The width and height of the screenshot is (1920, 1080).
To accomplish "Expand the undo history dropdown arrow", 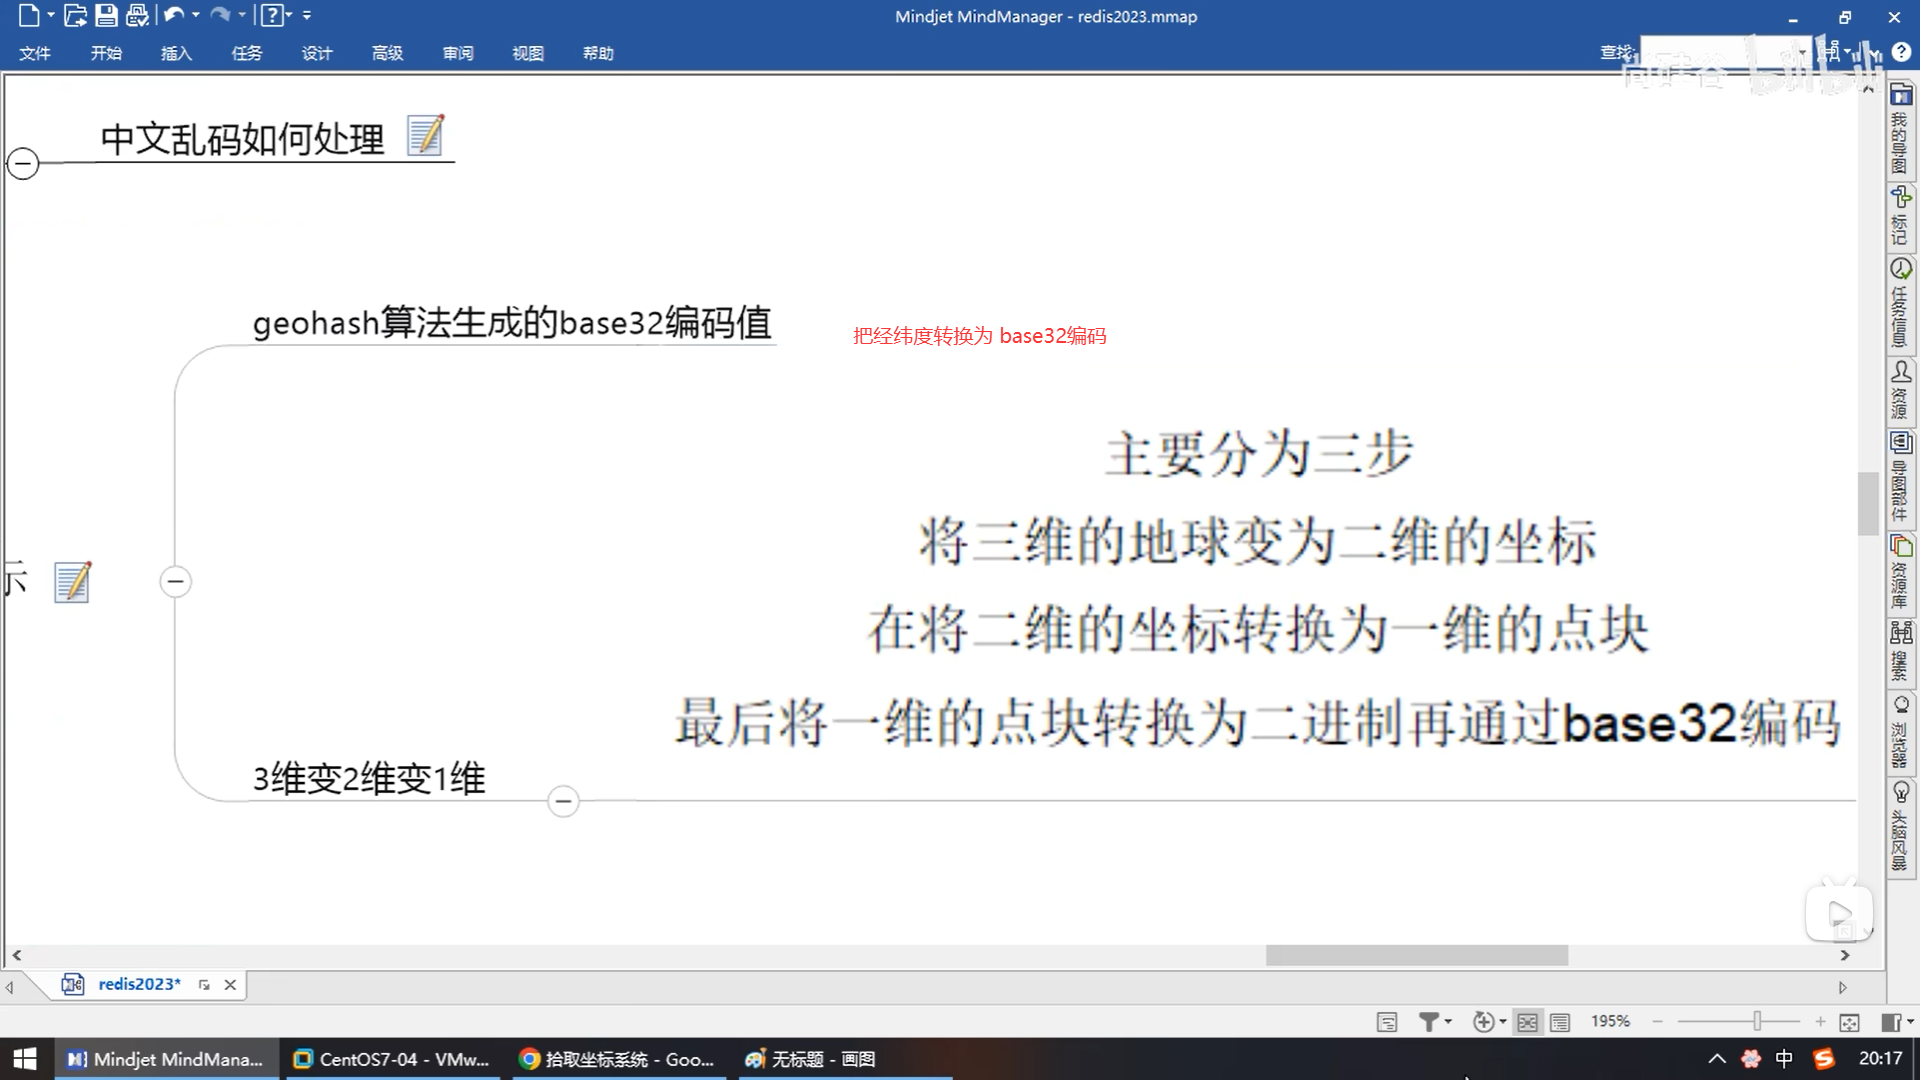I will [x=196, y=15].
